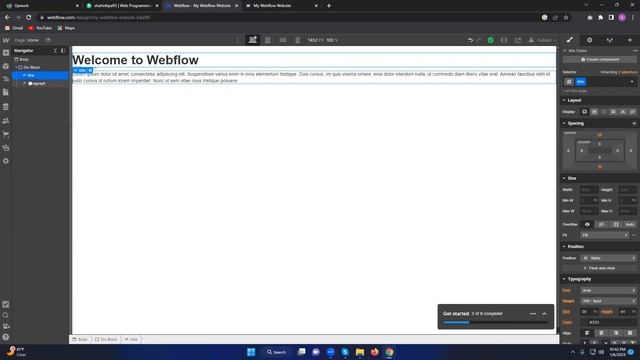Viewport: 640px width, 360px height.
Task: Set display to none (hidden)
Action: pyautogui.click(x=632, y=112)
